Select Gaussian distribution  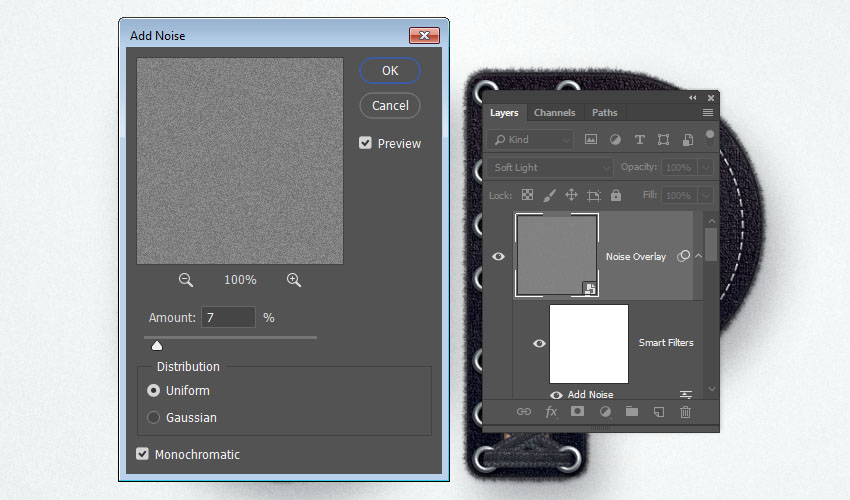pyautogui.click(x=153, y=417)
